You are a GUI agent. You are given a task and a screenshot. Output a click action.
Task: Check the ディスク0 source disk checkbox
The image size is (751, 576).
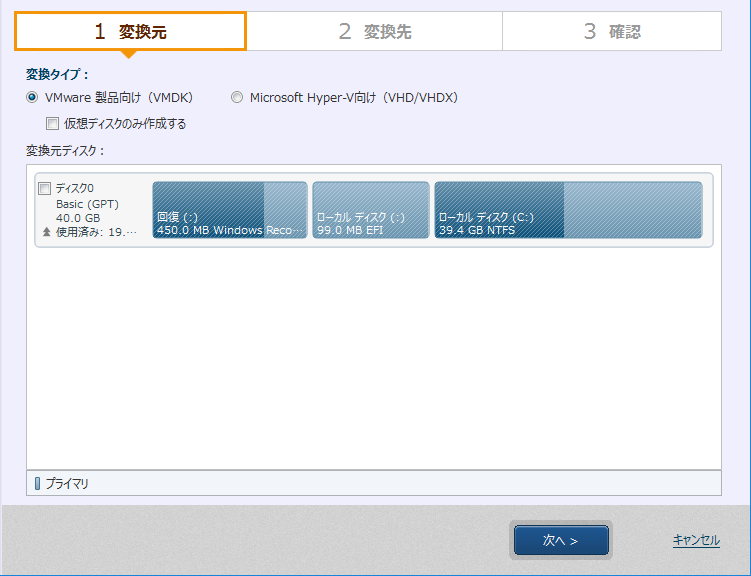point(44,188)
